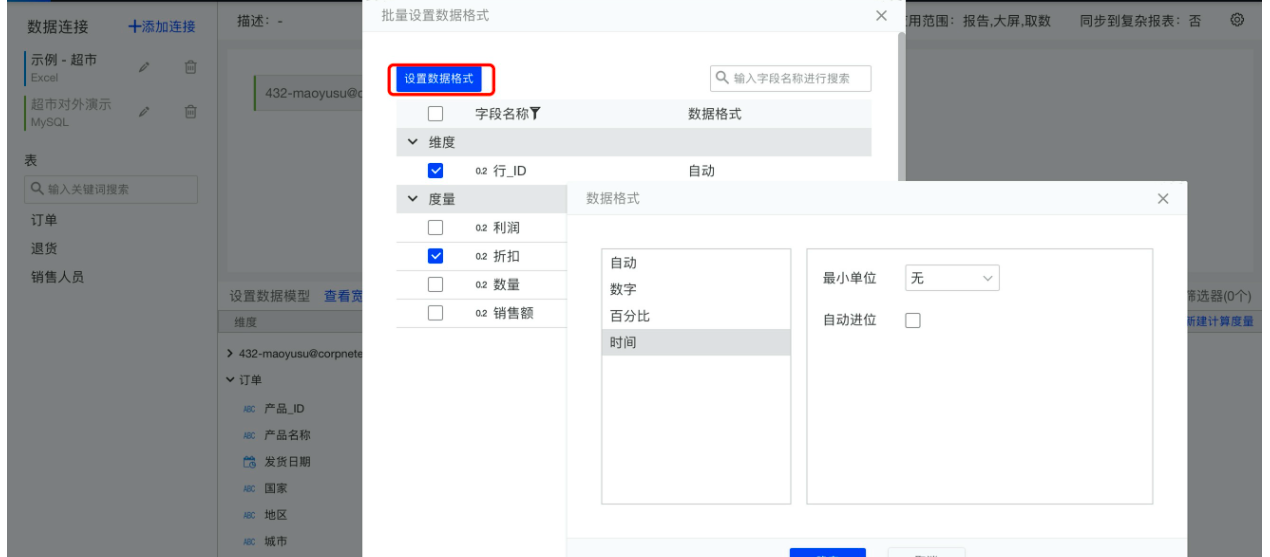1270x557 pixels.
Task: Toggle the select-all checkbox in field header
Action: point(435,114)
